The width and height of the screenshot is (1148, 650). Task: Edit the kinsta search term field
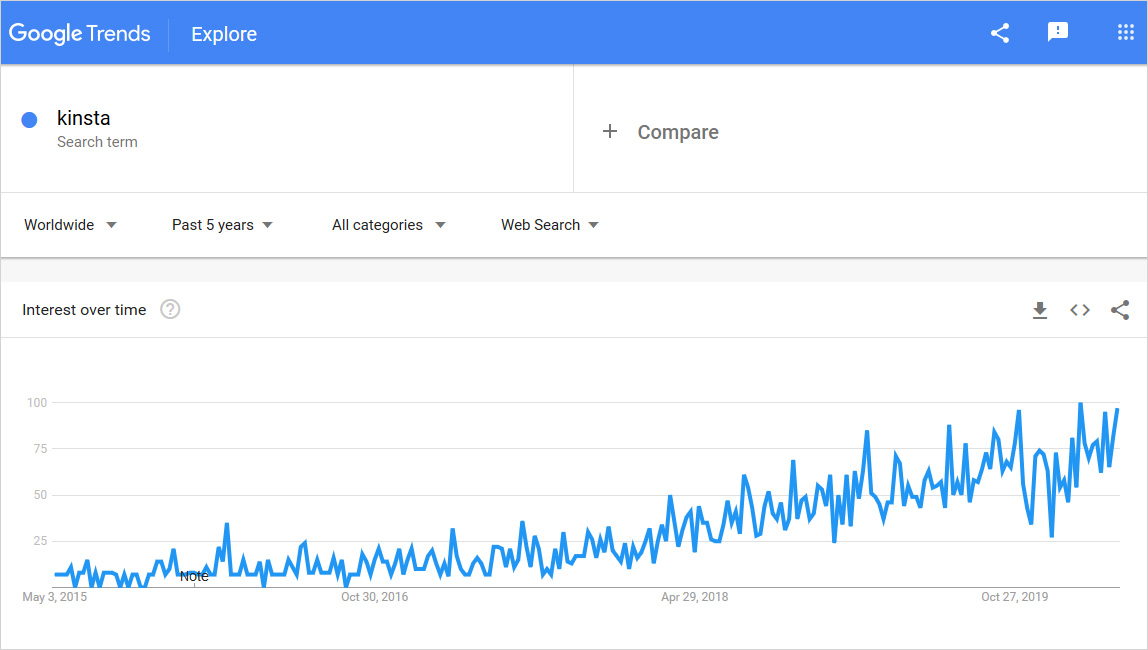[84, 119]
